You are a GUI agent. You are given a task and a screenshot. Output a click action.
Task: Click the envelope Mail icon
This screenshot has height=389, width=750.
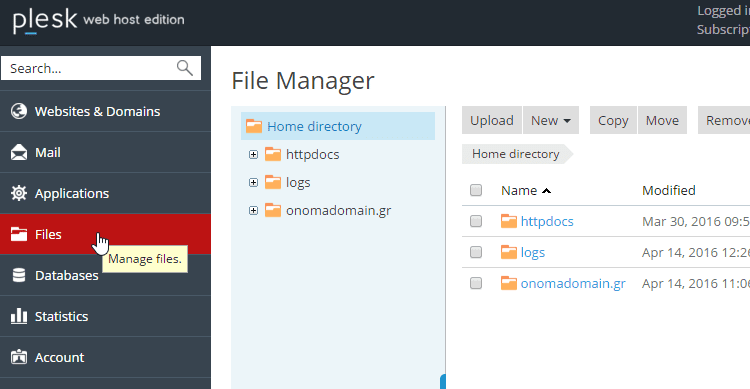pyautogui.click(x=19, y=152)
